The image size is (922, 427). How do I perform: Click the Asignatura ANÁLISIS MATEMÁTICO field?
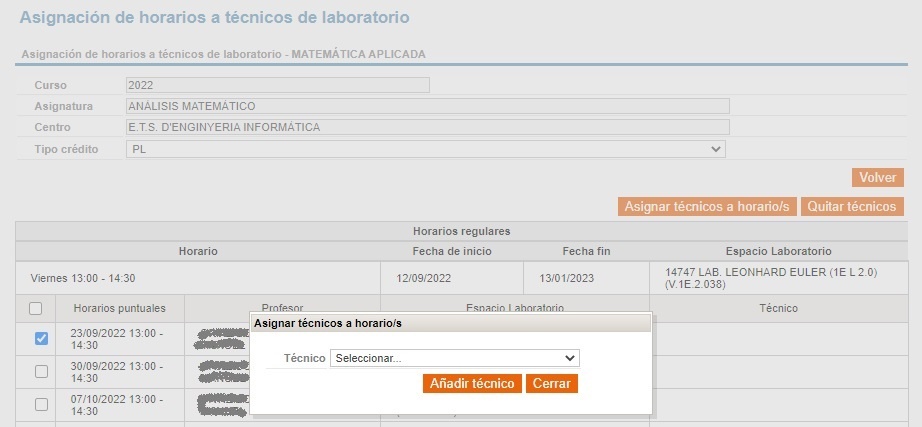427,106
